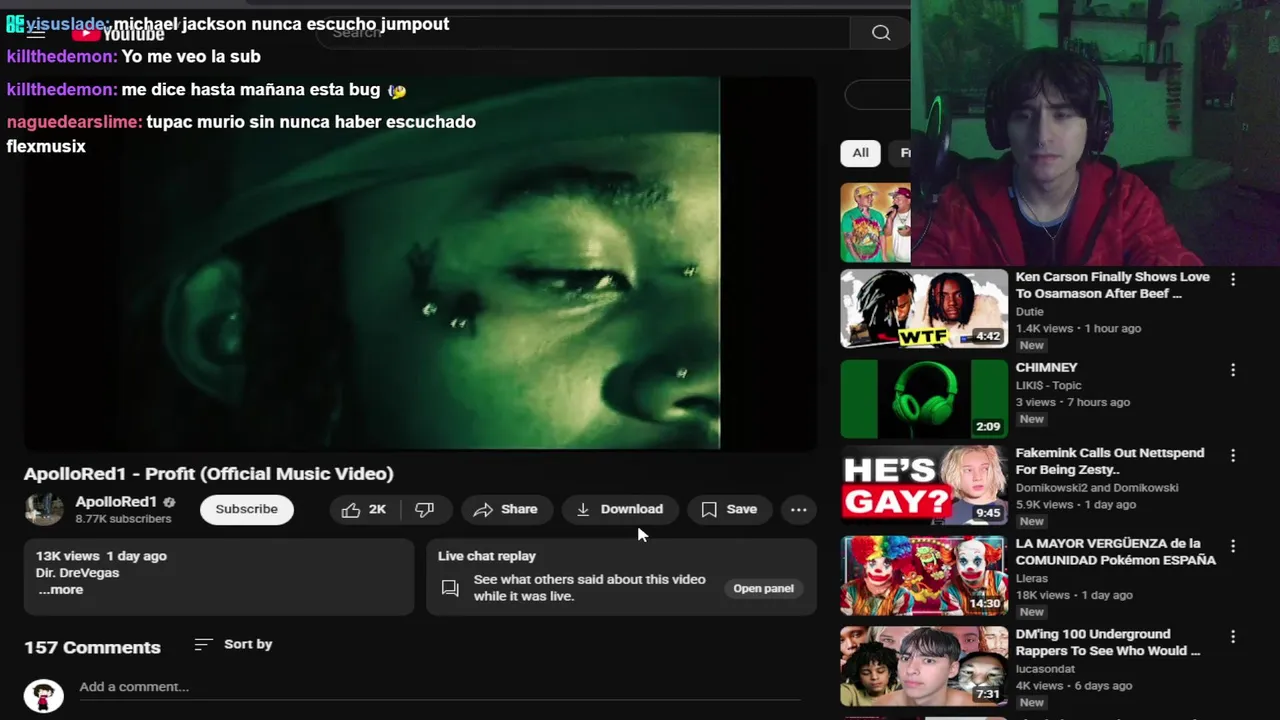This screenshot has width=1280, height=720.
Task: Open the Pokémon España clowns thumbnail
Action: (x=924, y=575)
